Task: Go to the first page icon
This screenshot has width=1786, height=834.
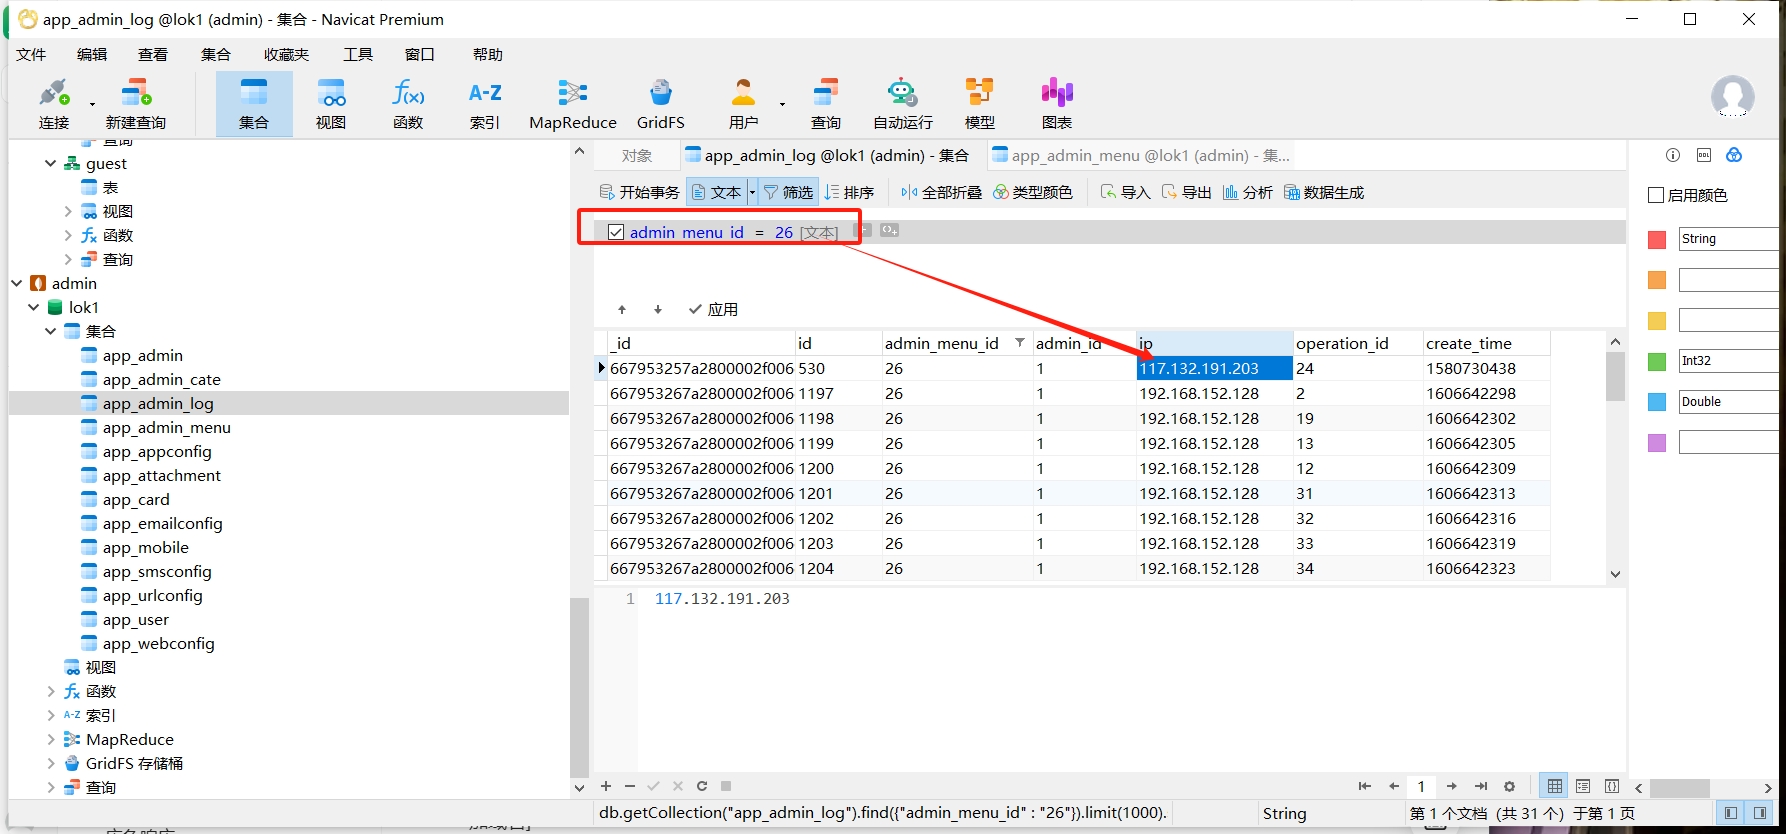Action: (x=1364, y=787)
